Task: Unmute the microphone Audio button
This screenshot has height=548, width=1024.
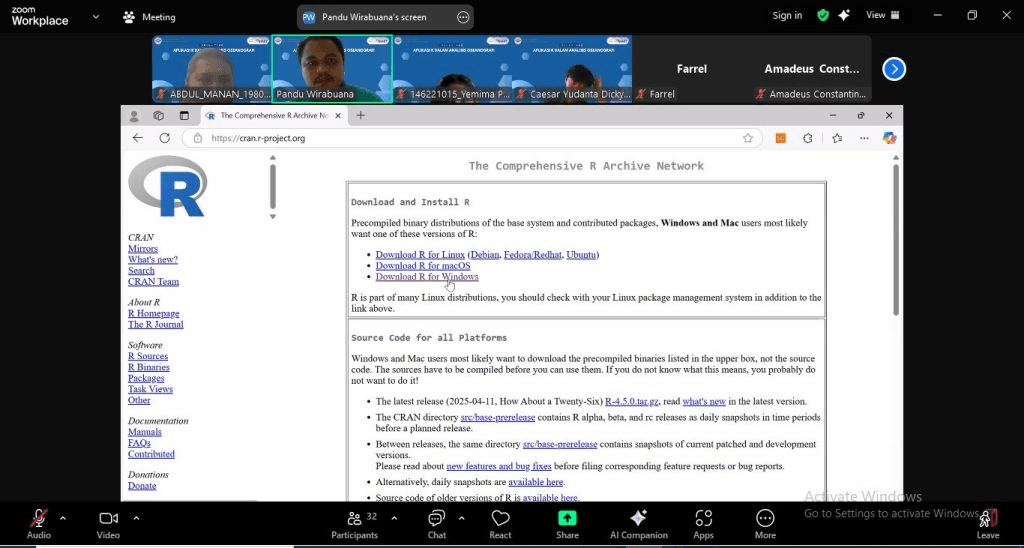Action: (x=39, y=523)
